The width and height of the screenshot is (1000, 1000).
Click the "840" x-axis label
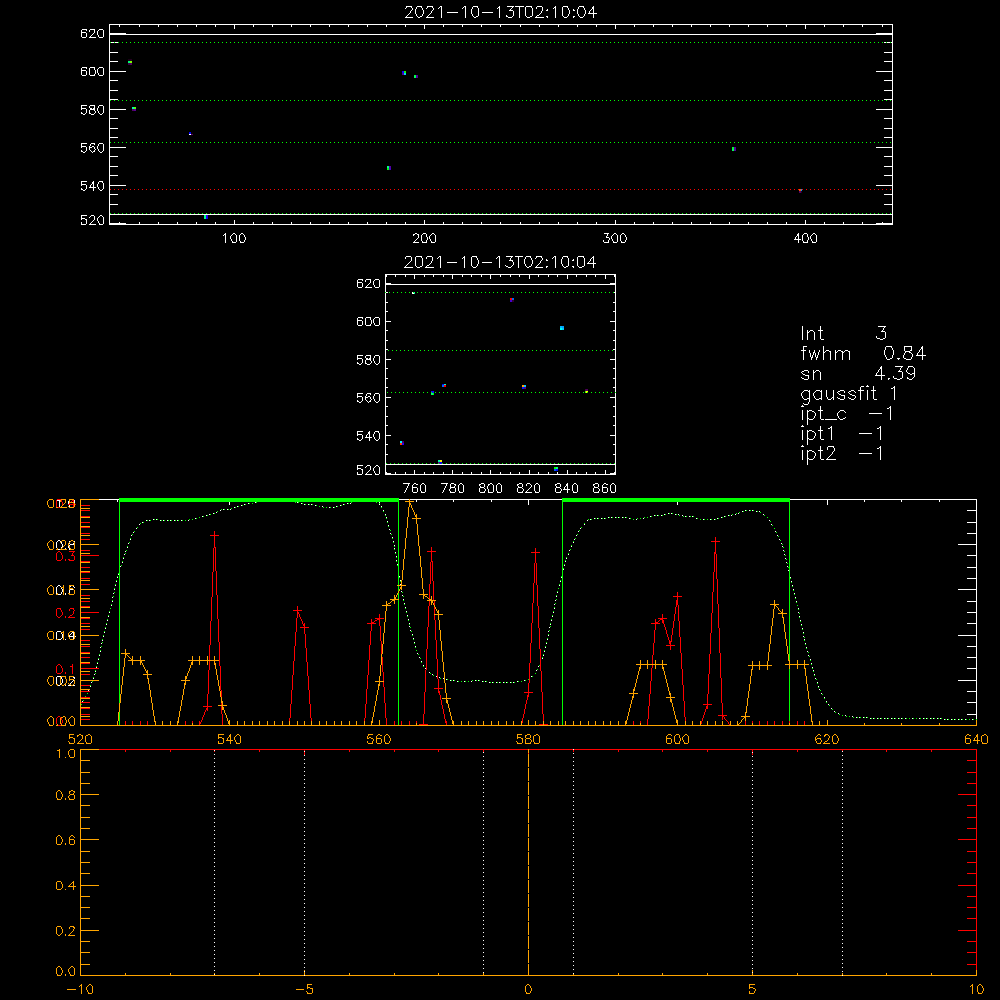pos(566,489)
